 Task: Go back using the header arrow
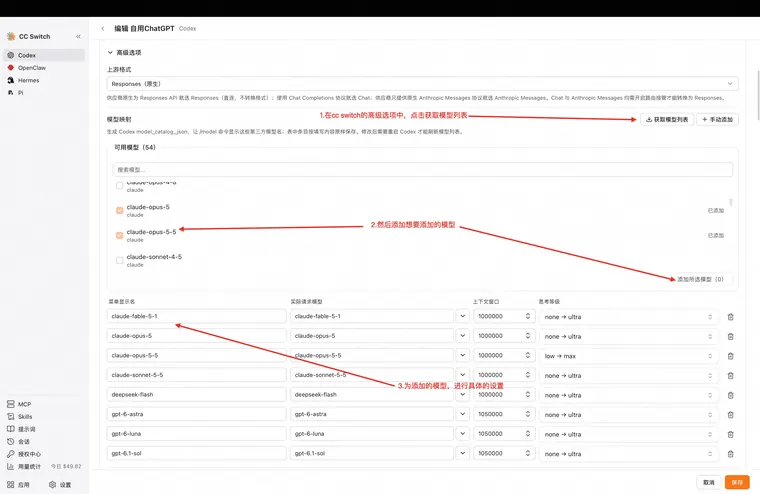pyautogui.click(x=103, y=29)
